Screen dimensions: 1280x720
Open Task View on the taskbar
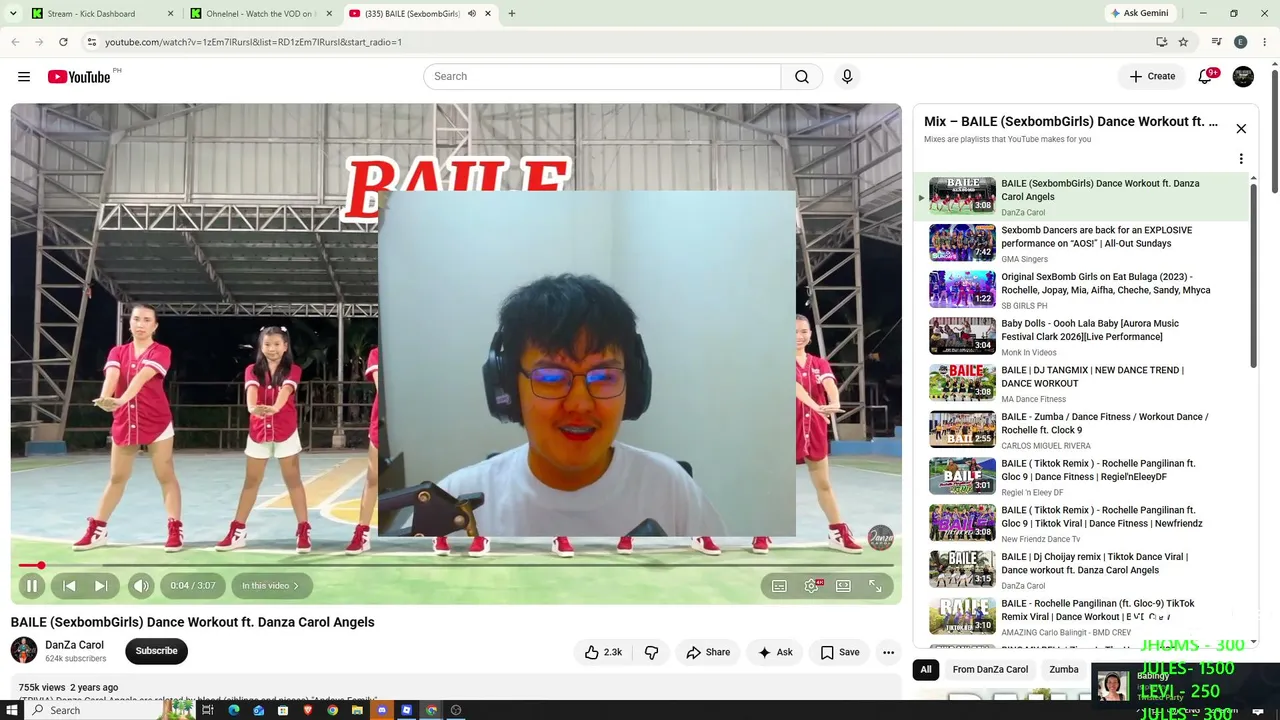coord(208,710)
